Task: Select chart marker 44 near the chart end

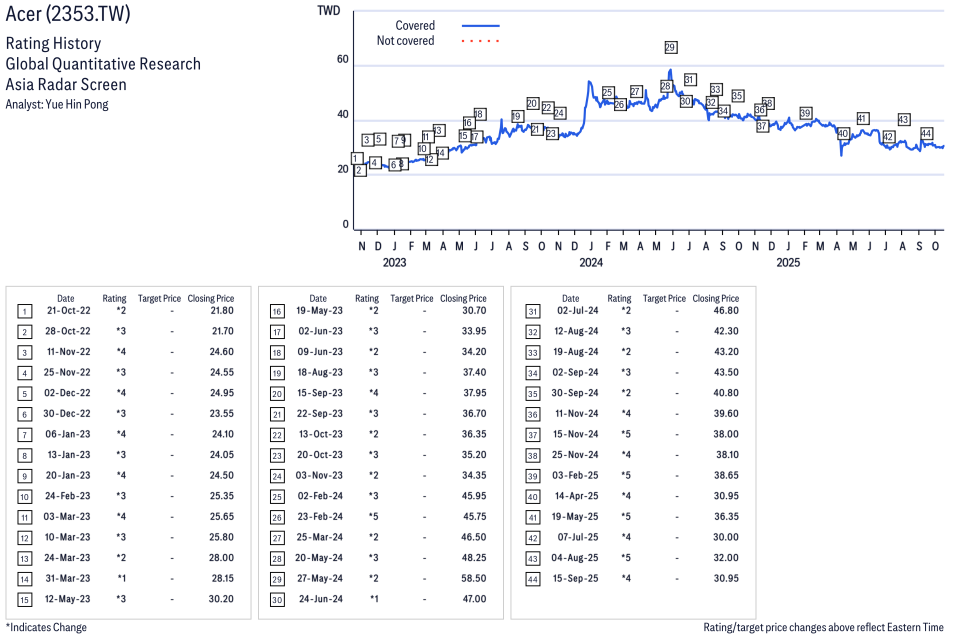Action: point(926,133)
